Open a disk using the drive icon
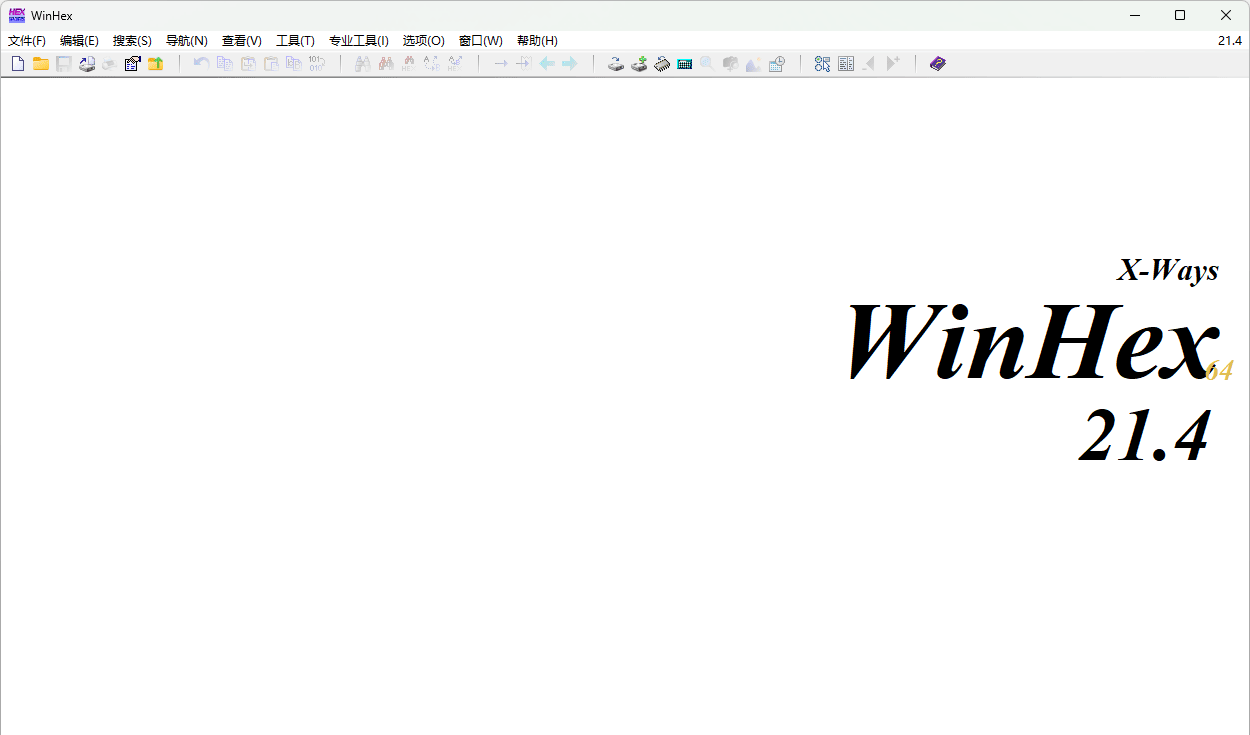Viewport: 1250px width, 735px height. [x=616, y=64]
